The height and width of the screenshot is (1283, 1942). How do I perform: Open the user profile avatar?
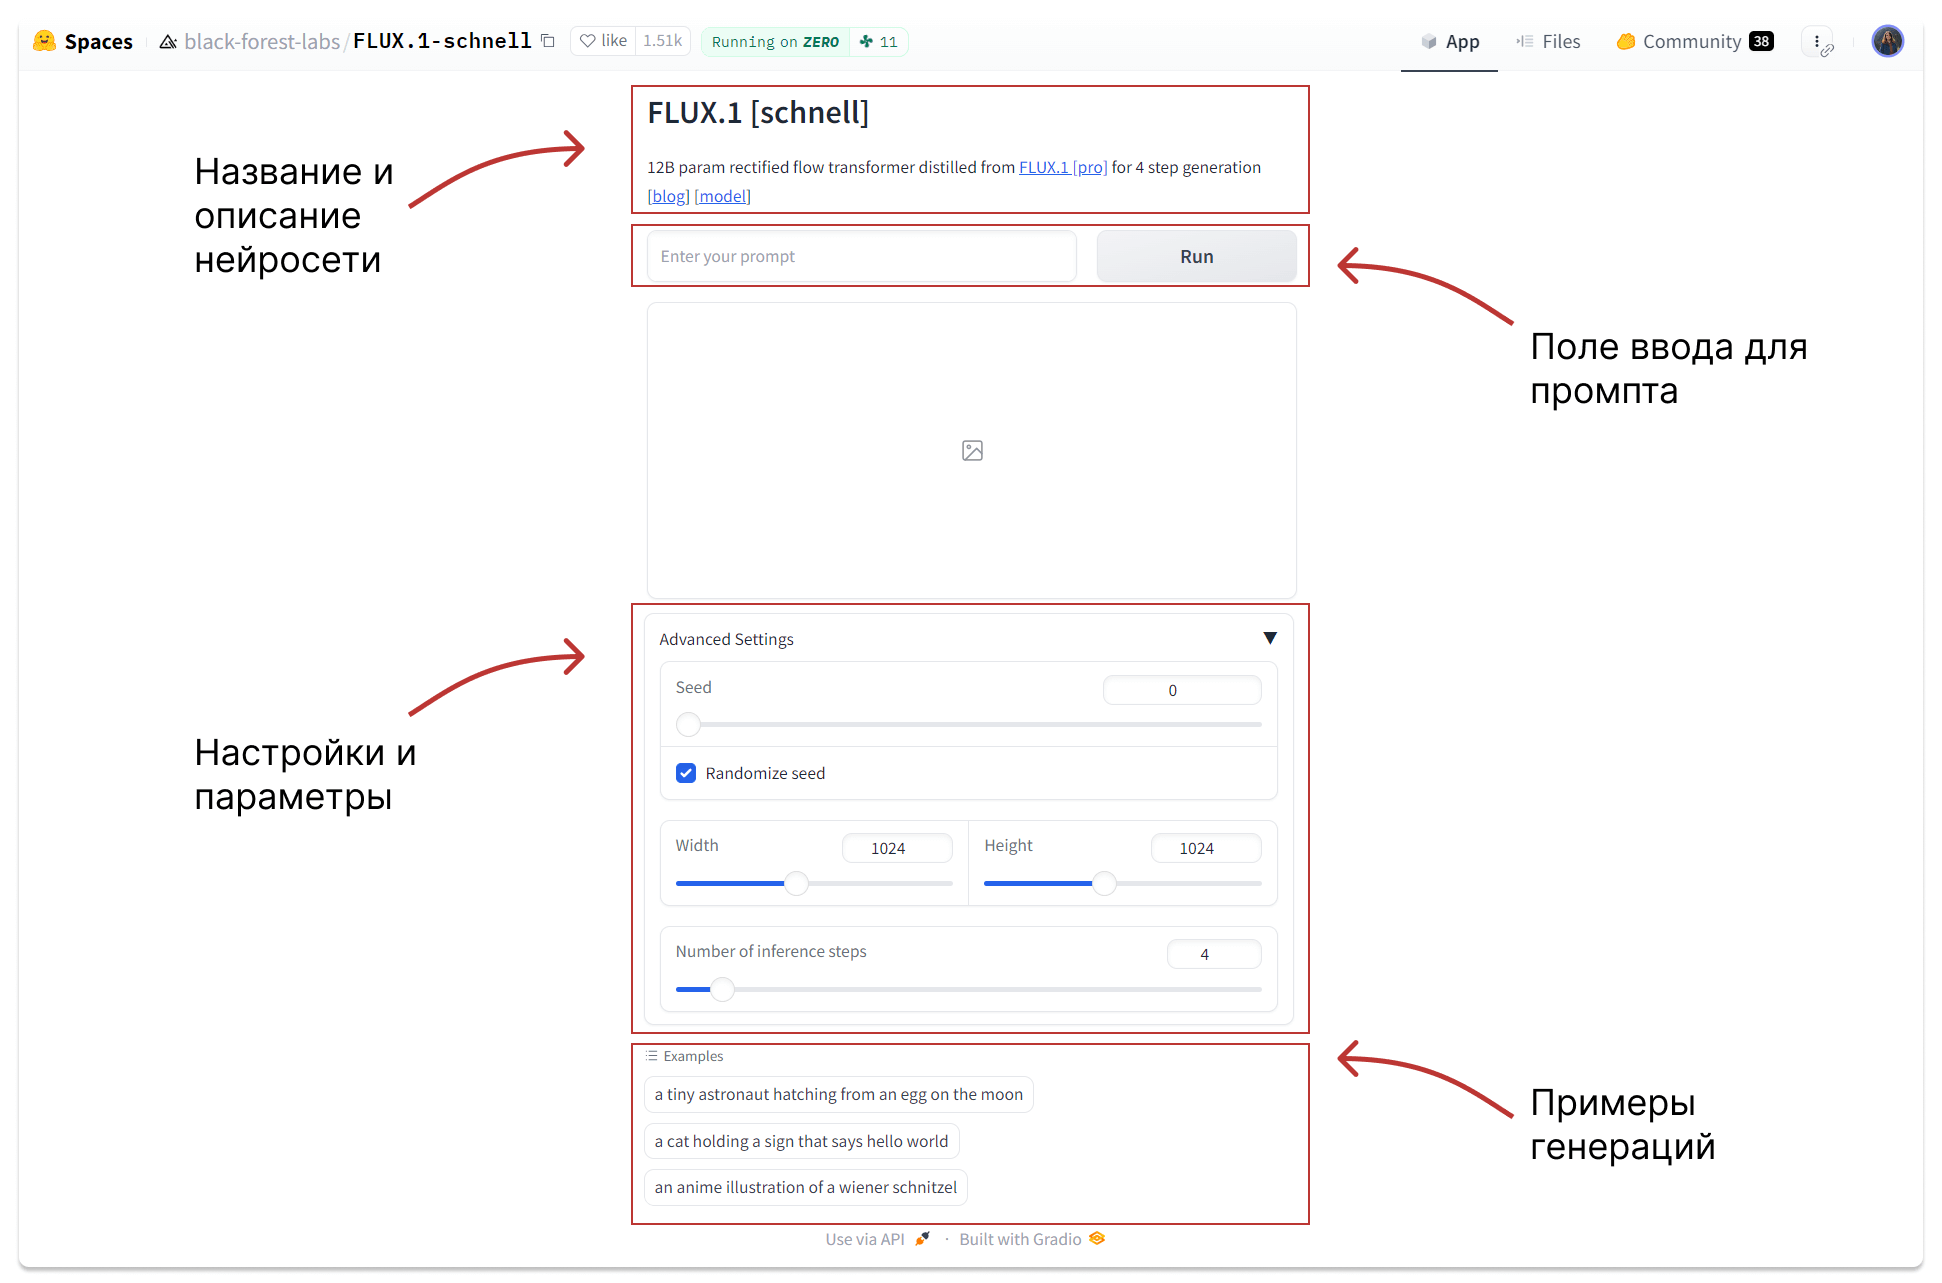(1887, 41)
